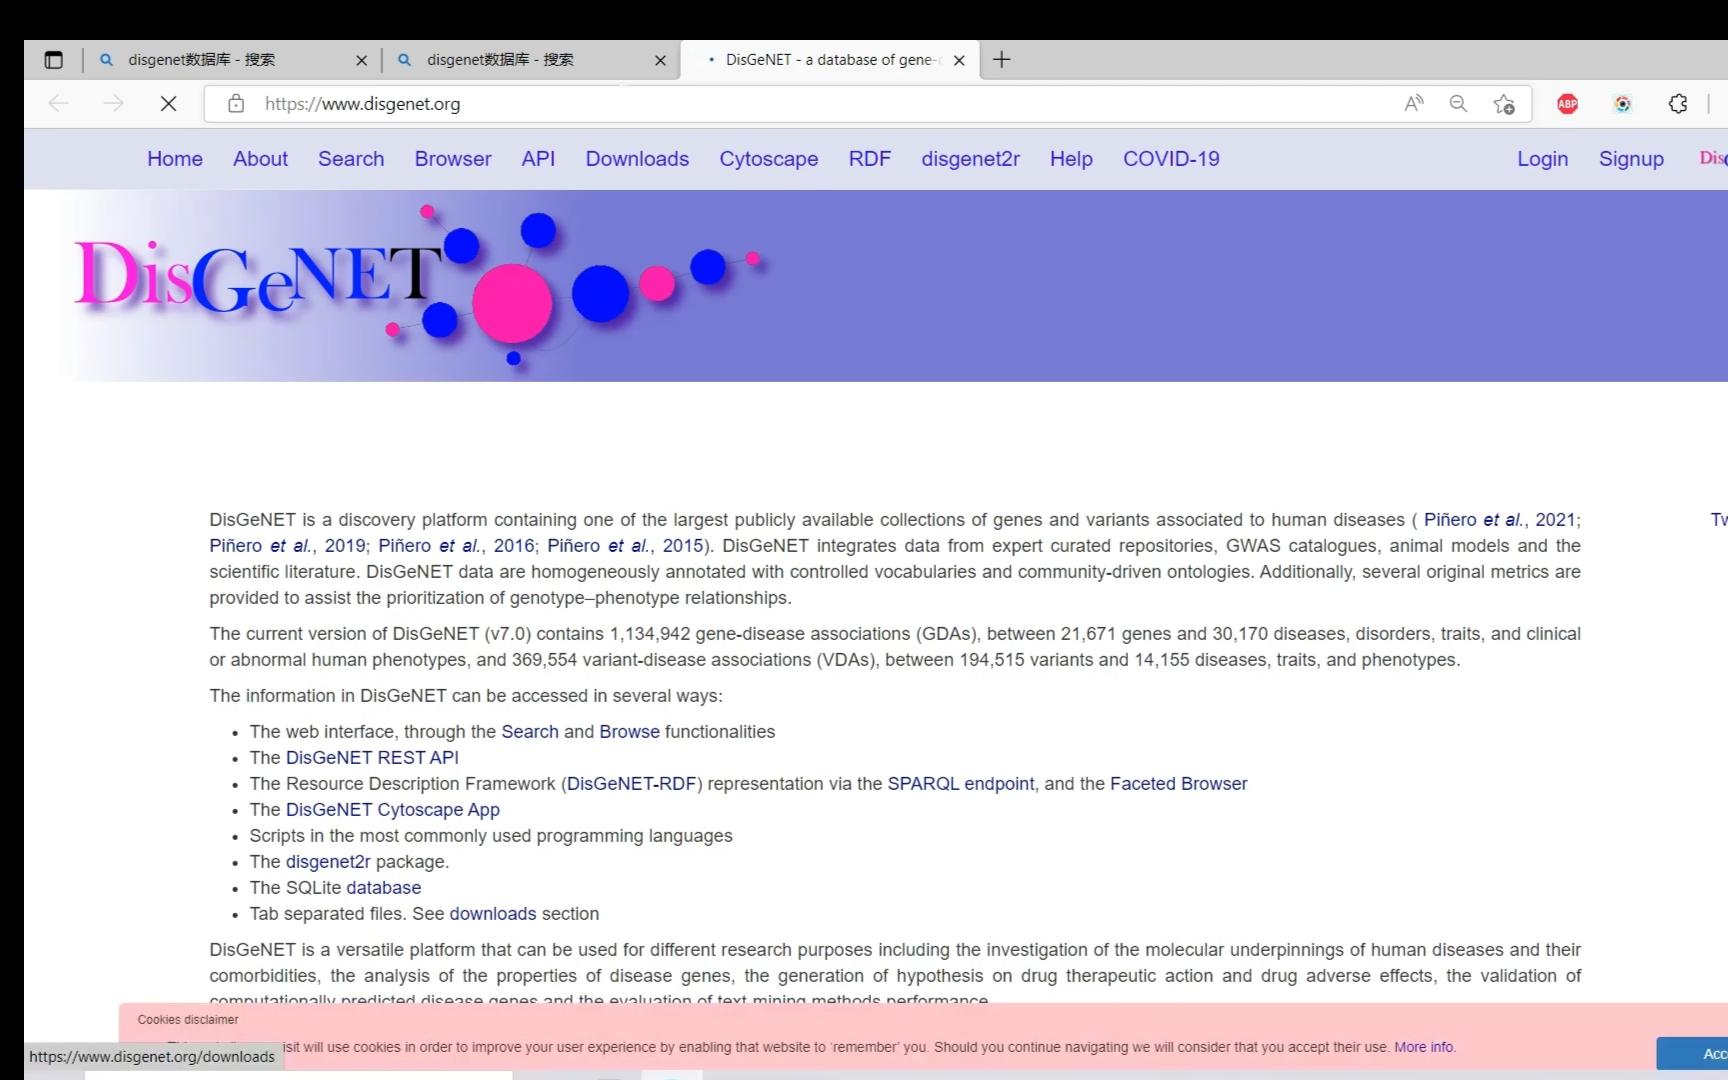The width and height of the screenshot is (1728, 1080).
Task: Open the Extensions puzzle icon
Action: click(1678, 103)
